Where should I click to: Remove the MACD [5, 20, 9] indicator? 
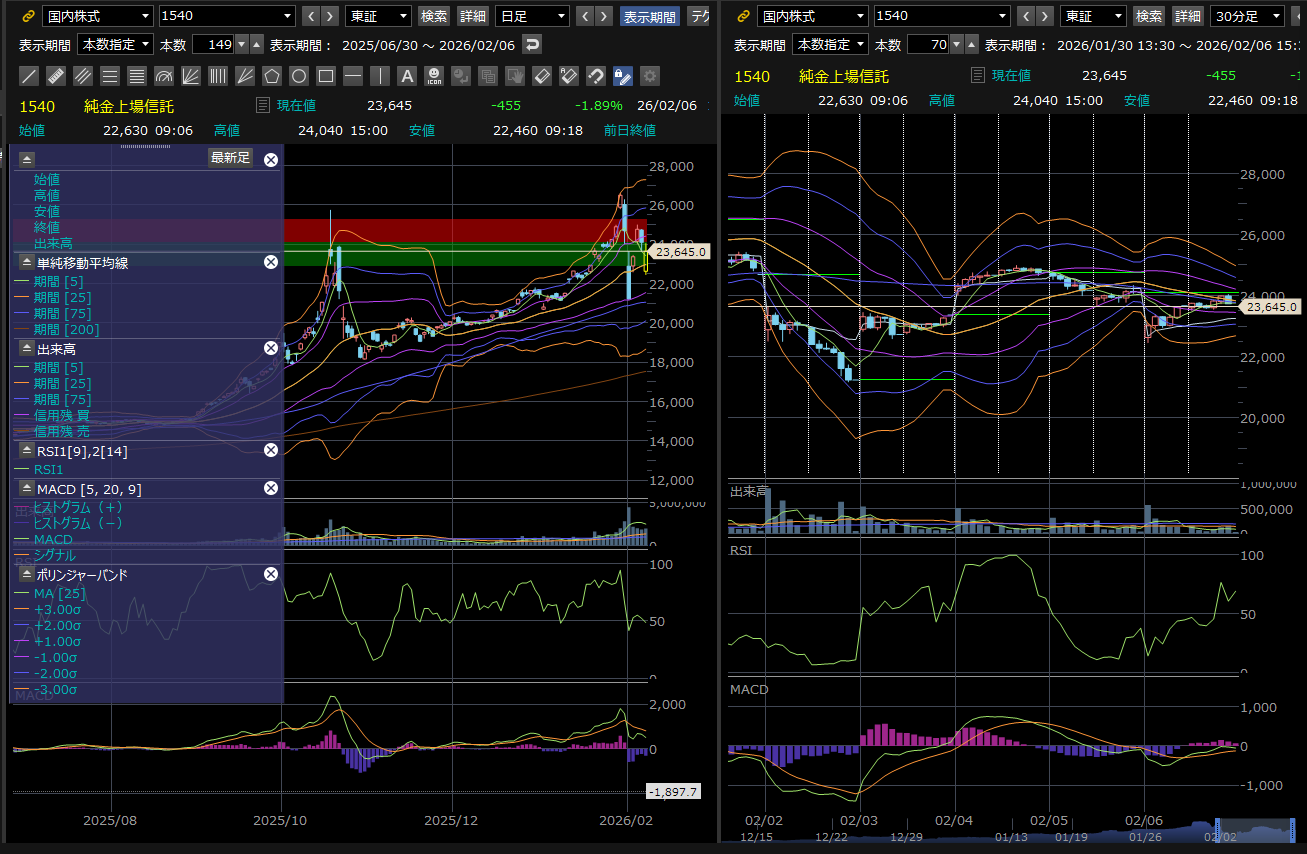point(270,488)
